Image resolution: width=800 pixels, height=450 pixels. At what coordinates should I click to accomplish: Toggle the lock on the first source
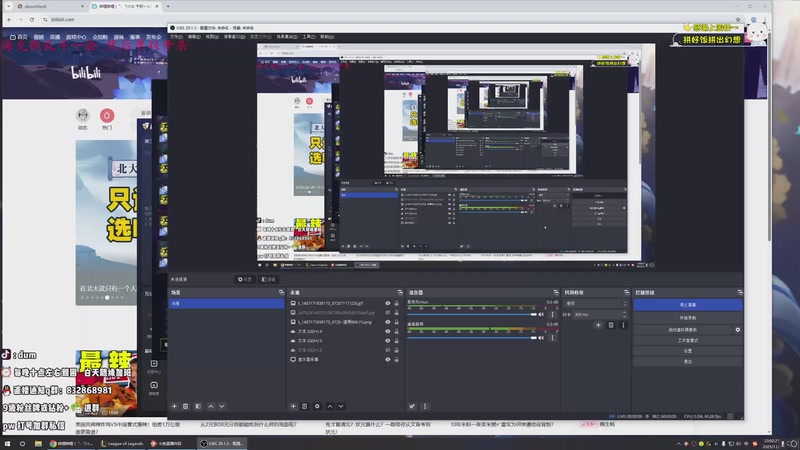tap(398, 302)
